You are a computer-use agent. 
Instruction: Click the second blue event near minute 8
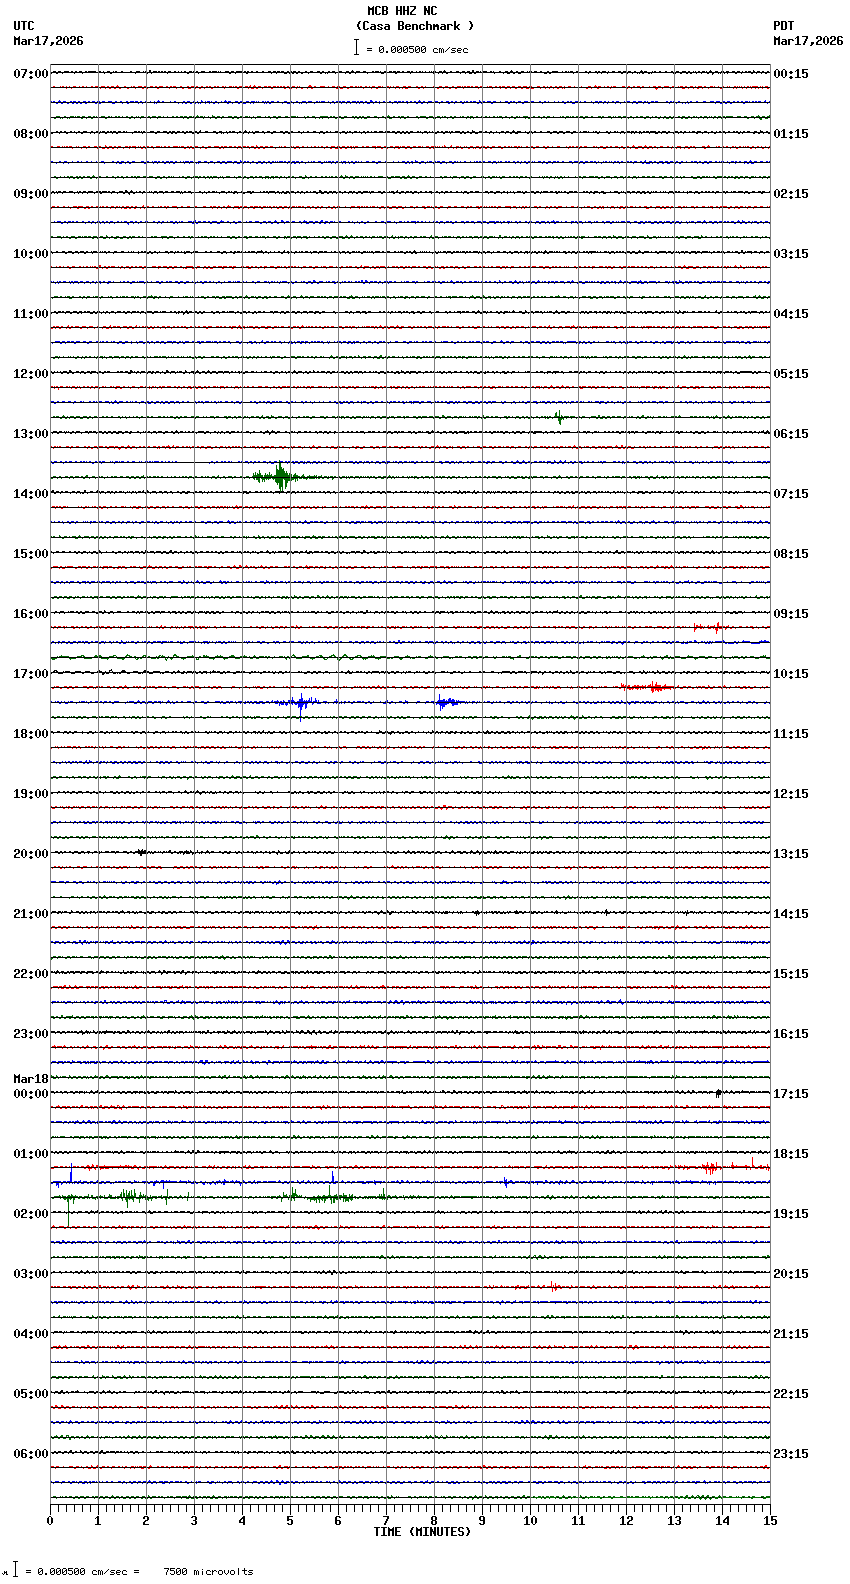[447, 703]
